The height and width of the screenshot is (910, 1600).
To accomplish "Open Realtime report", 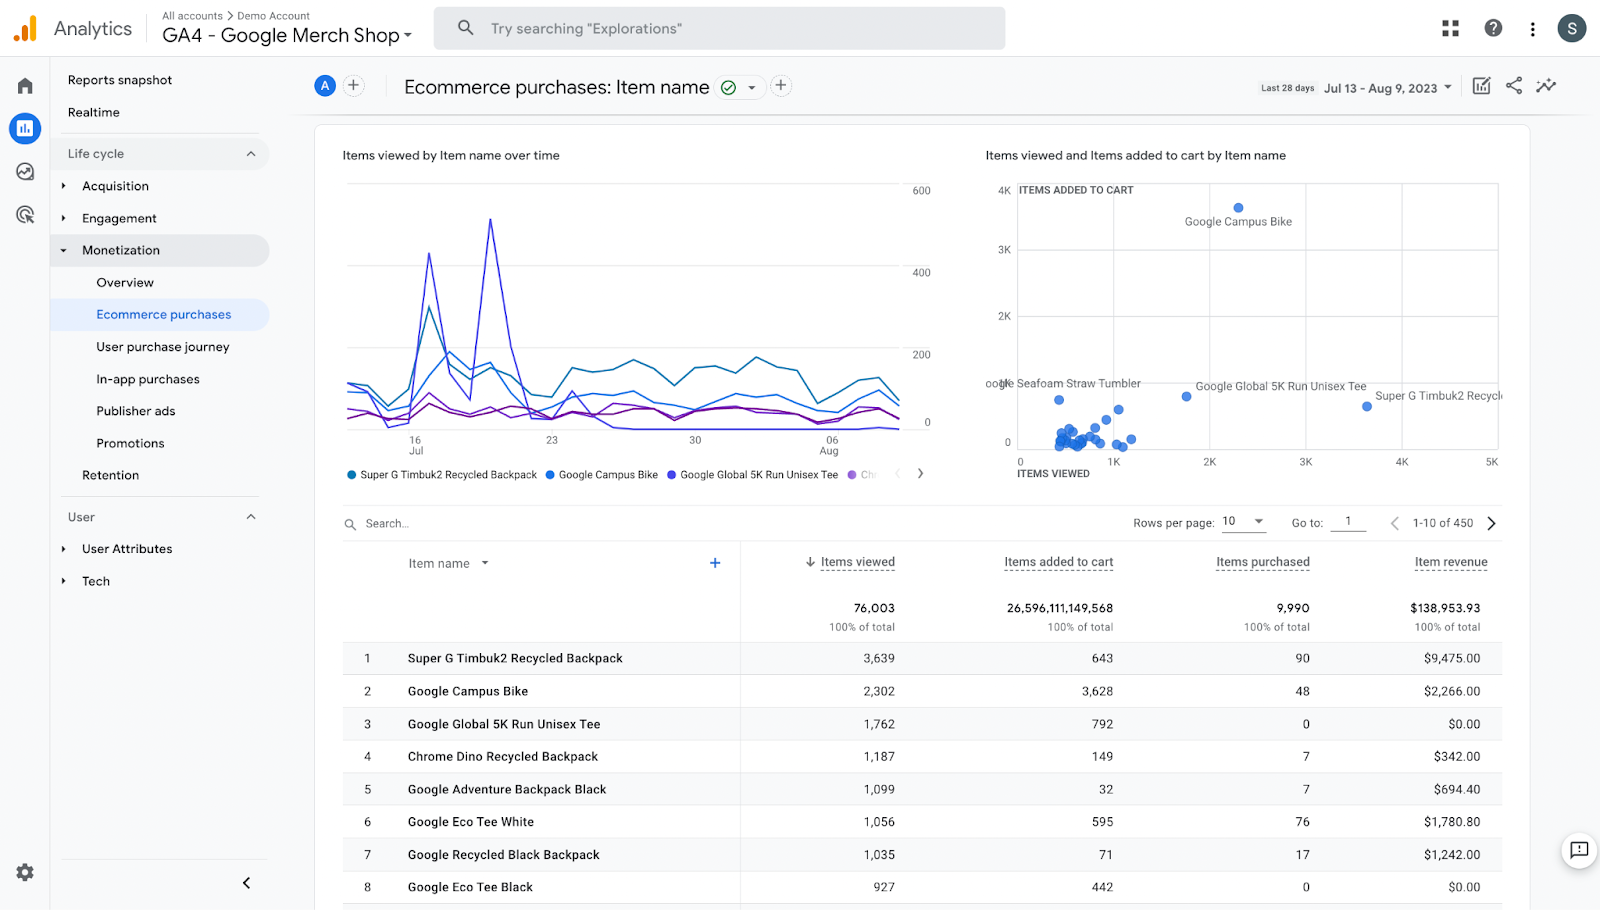I will (x=94, y=112).
